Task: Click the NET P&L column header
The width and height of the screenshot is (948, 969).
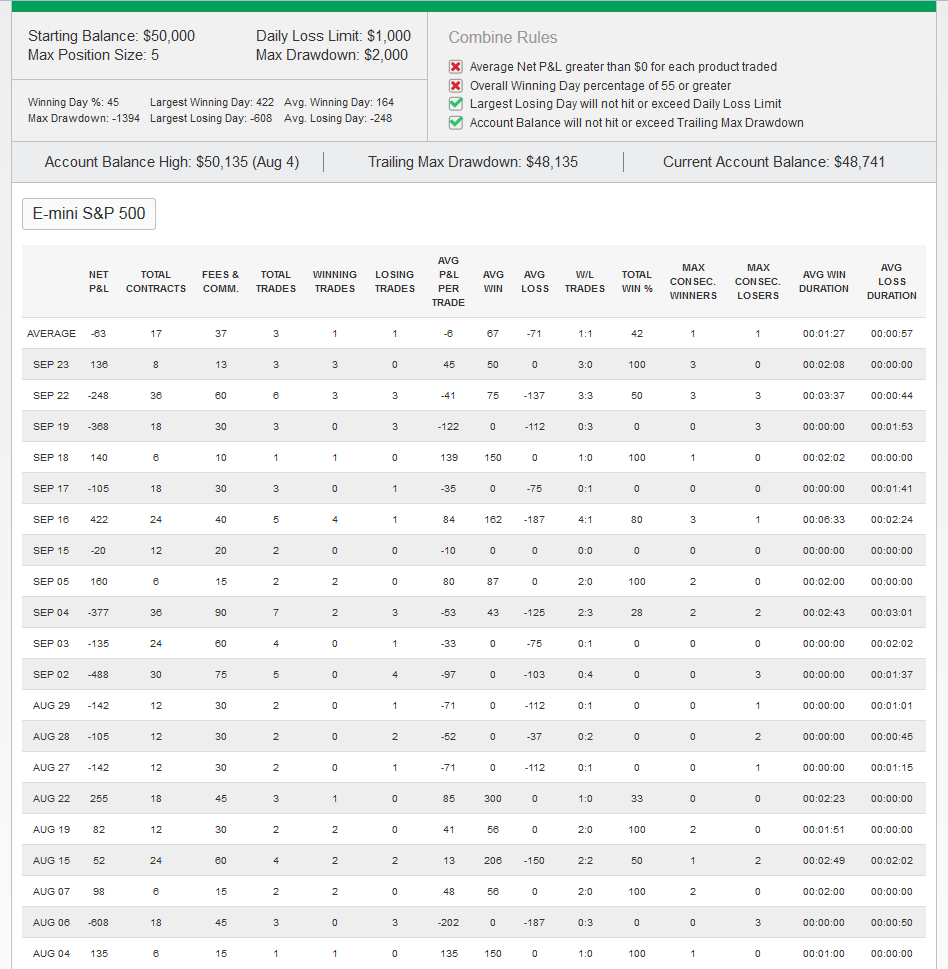Action: click(x=98, y=281)
